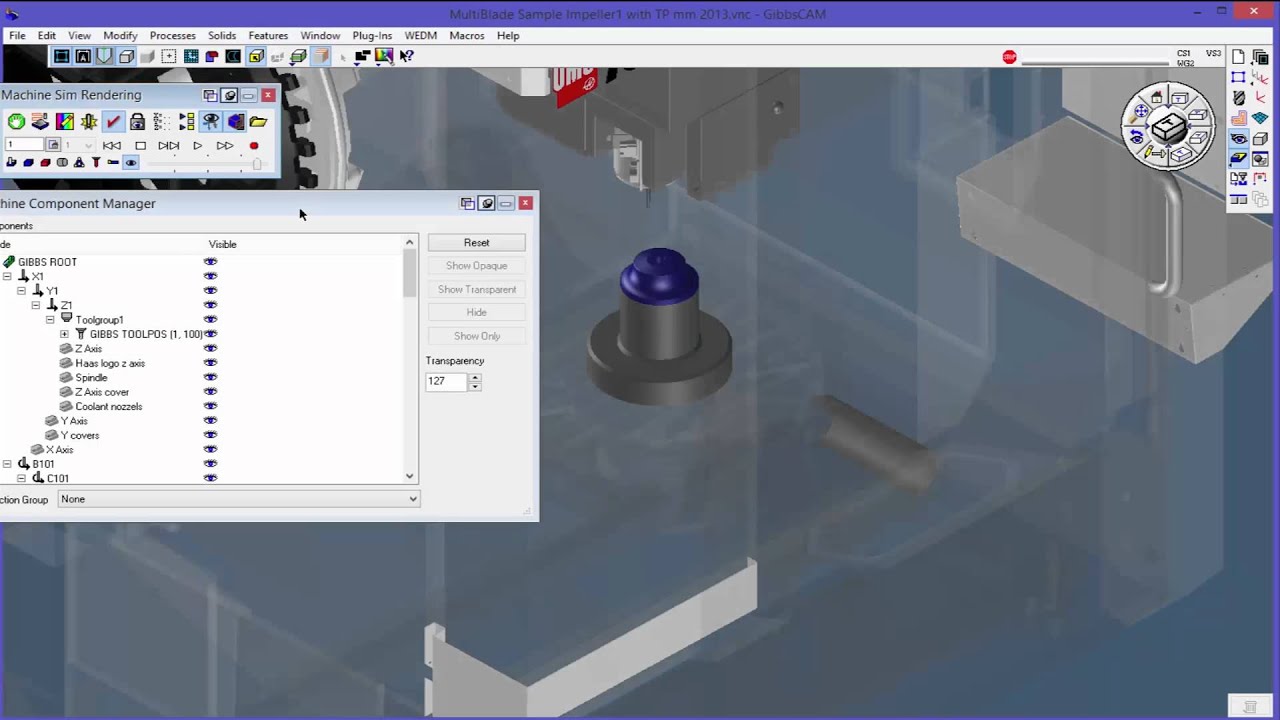Image resolution: width=1280 pixels, height=720 pixels.
Task: Open the Collision Group None dropdown
Action: tap(238, 499)
